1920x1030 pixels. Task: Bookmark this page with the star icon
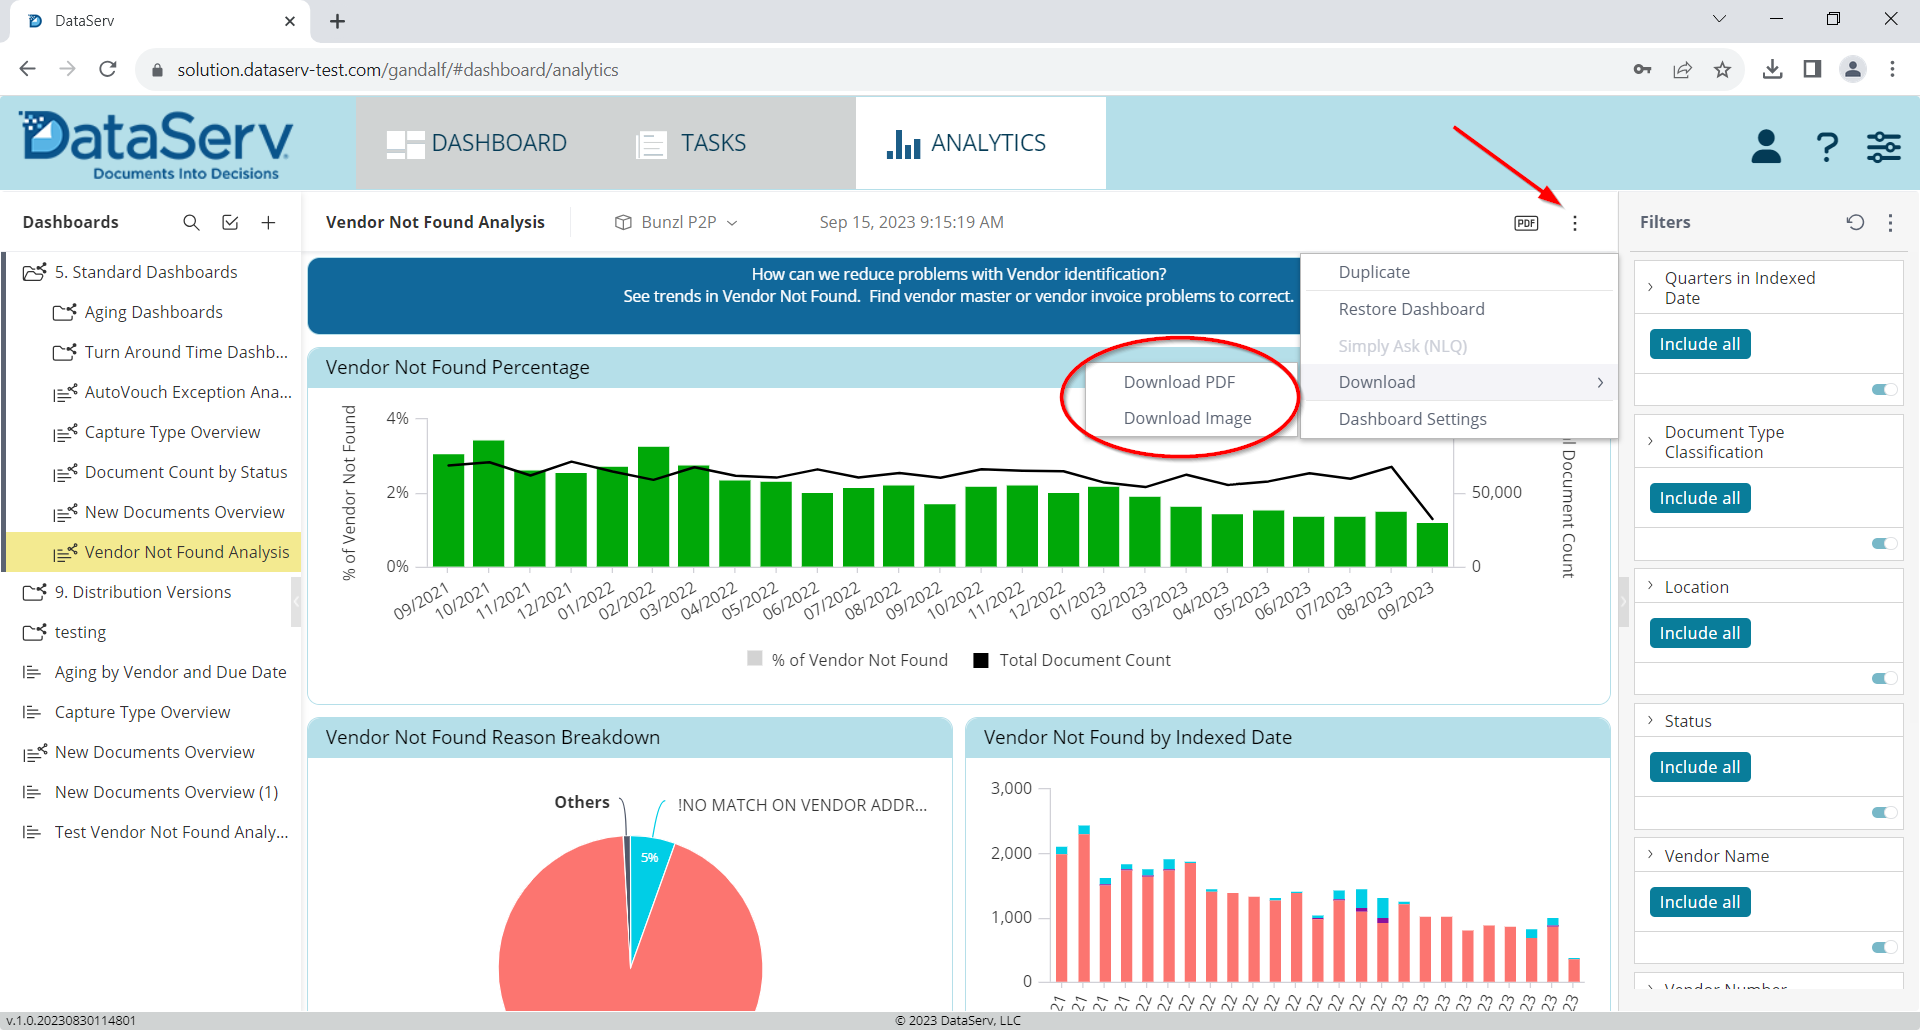click(1722, 69)
